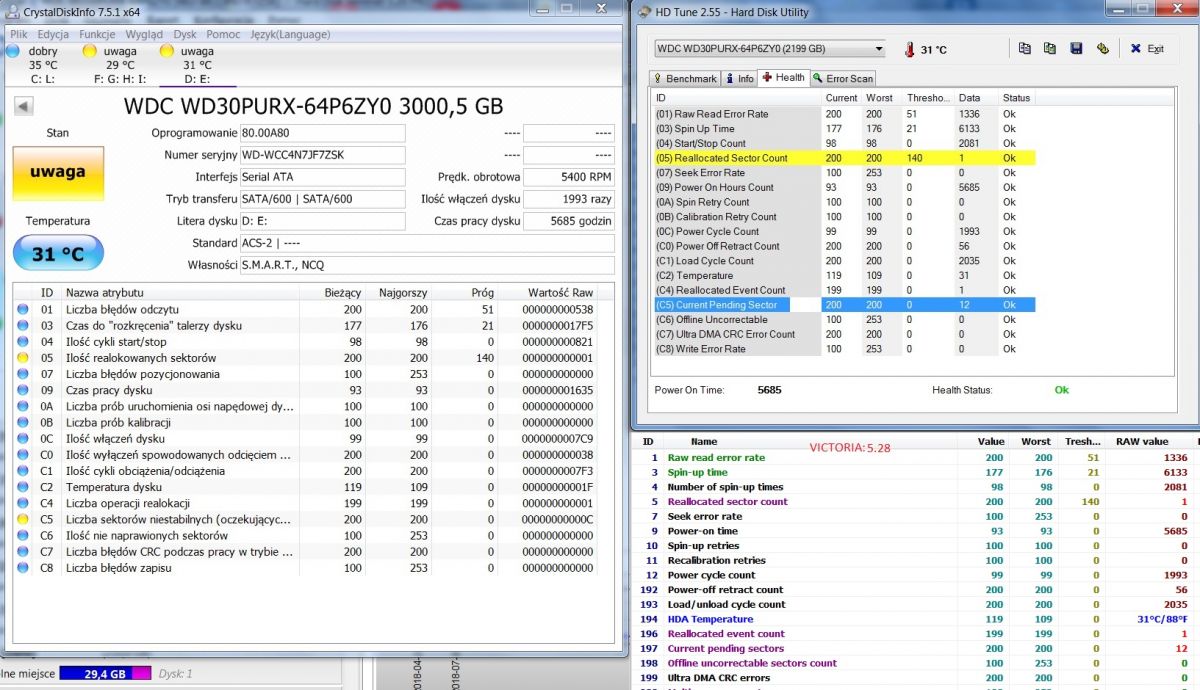Open the Język(Language) menu
The width and height of the screenshot is (1200, 690).
[x=289, y=34]
